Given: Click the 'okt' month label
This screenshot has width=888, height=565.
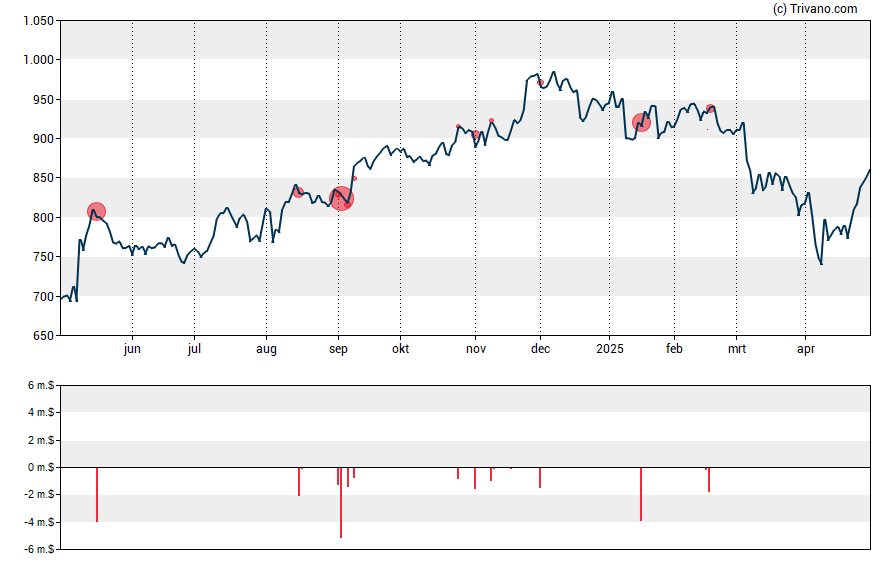Looking at the screenshot, I should (x=400, y=349).
